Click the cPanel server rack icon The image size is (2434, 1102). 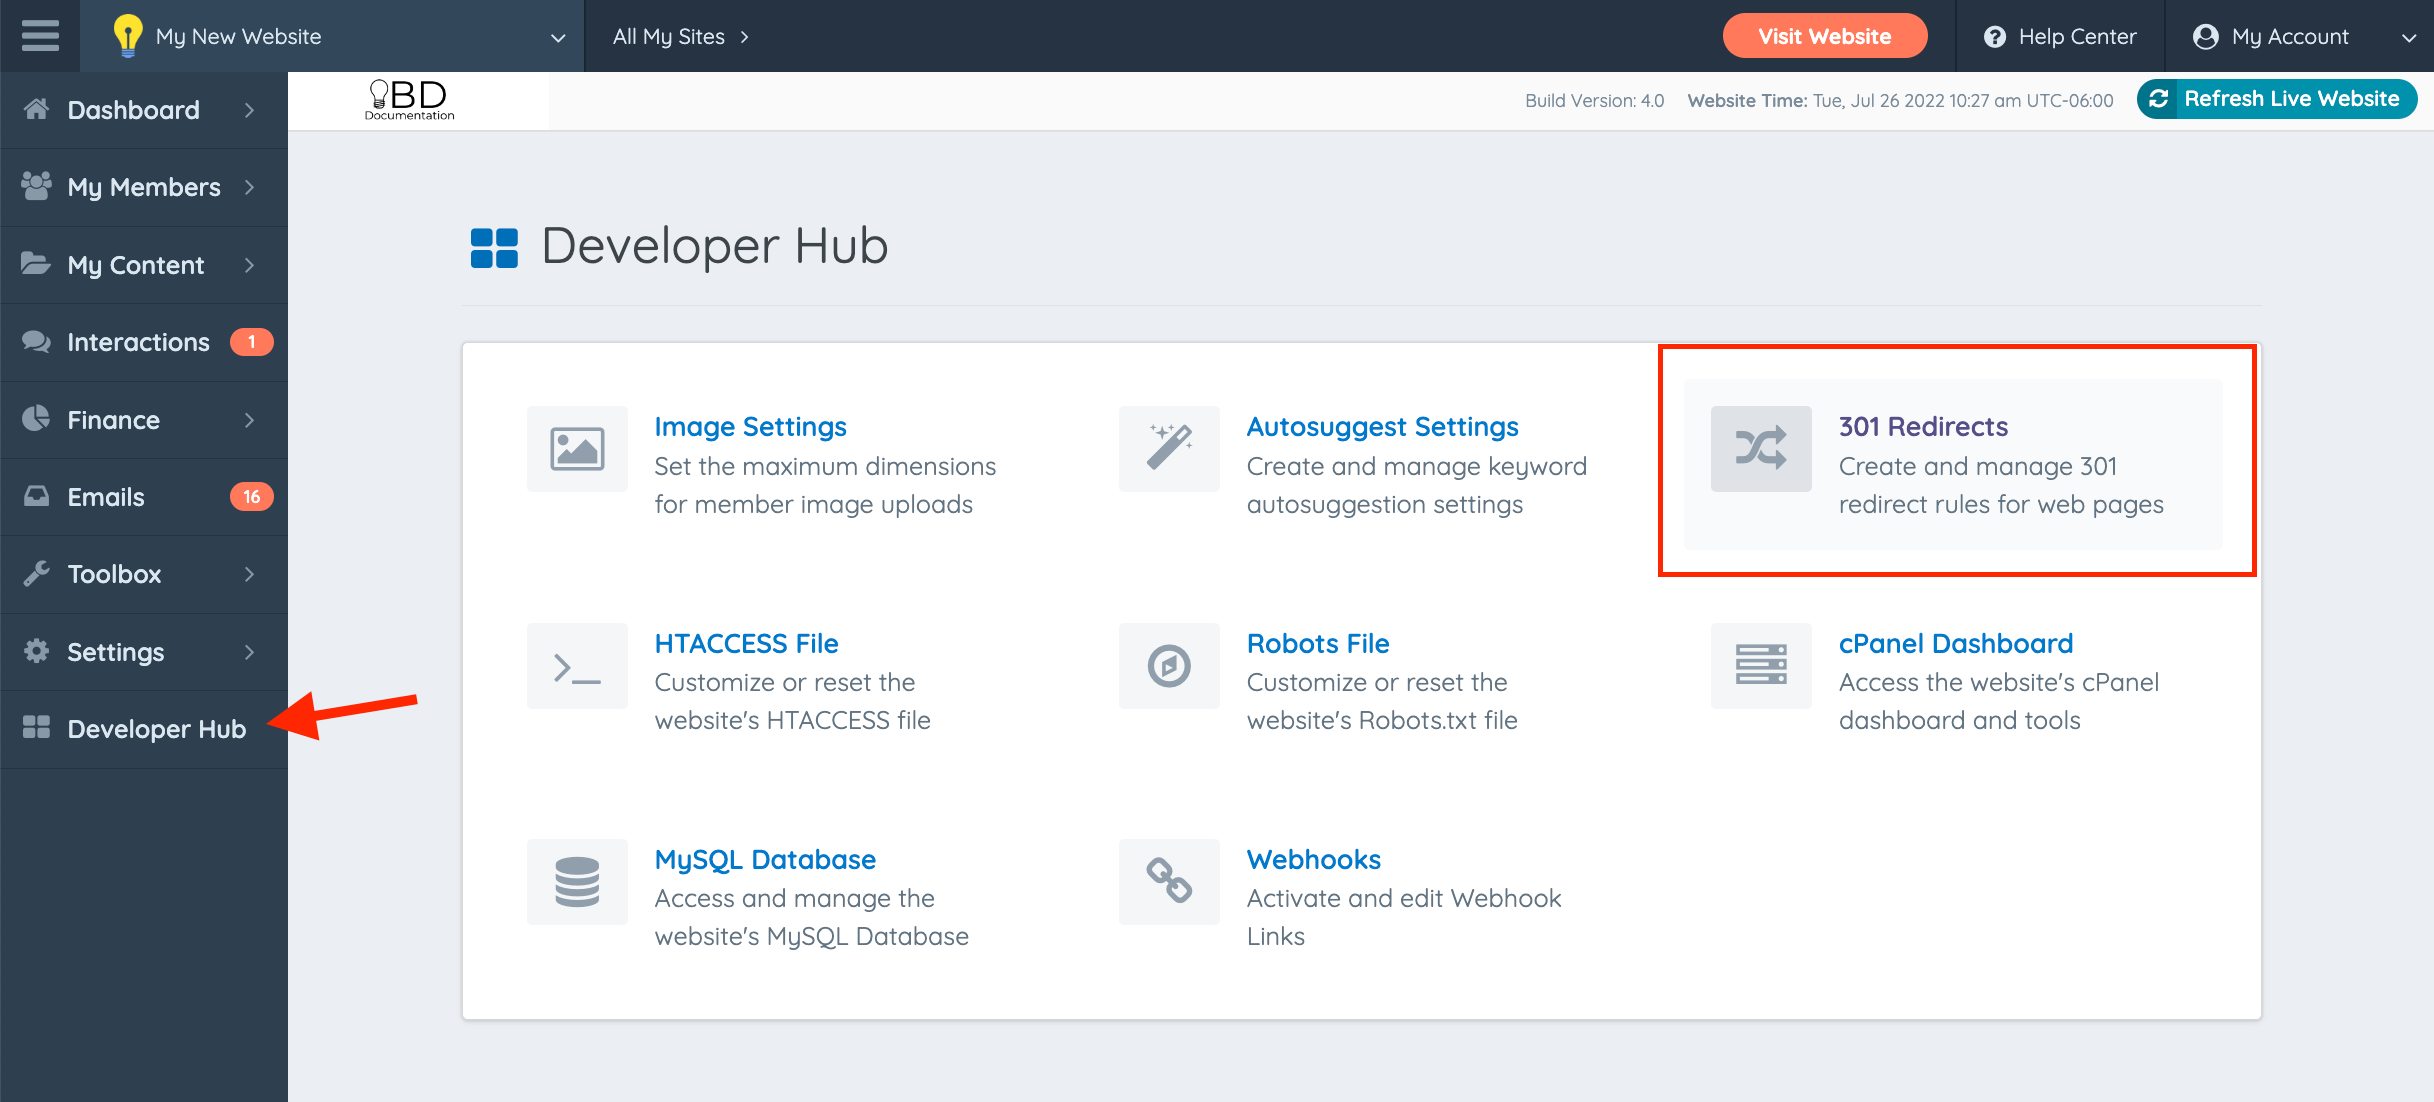click(x=1760, y=666)
